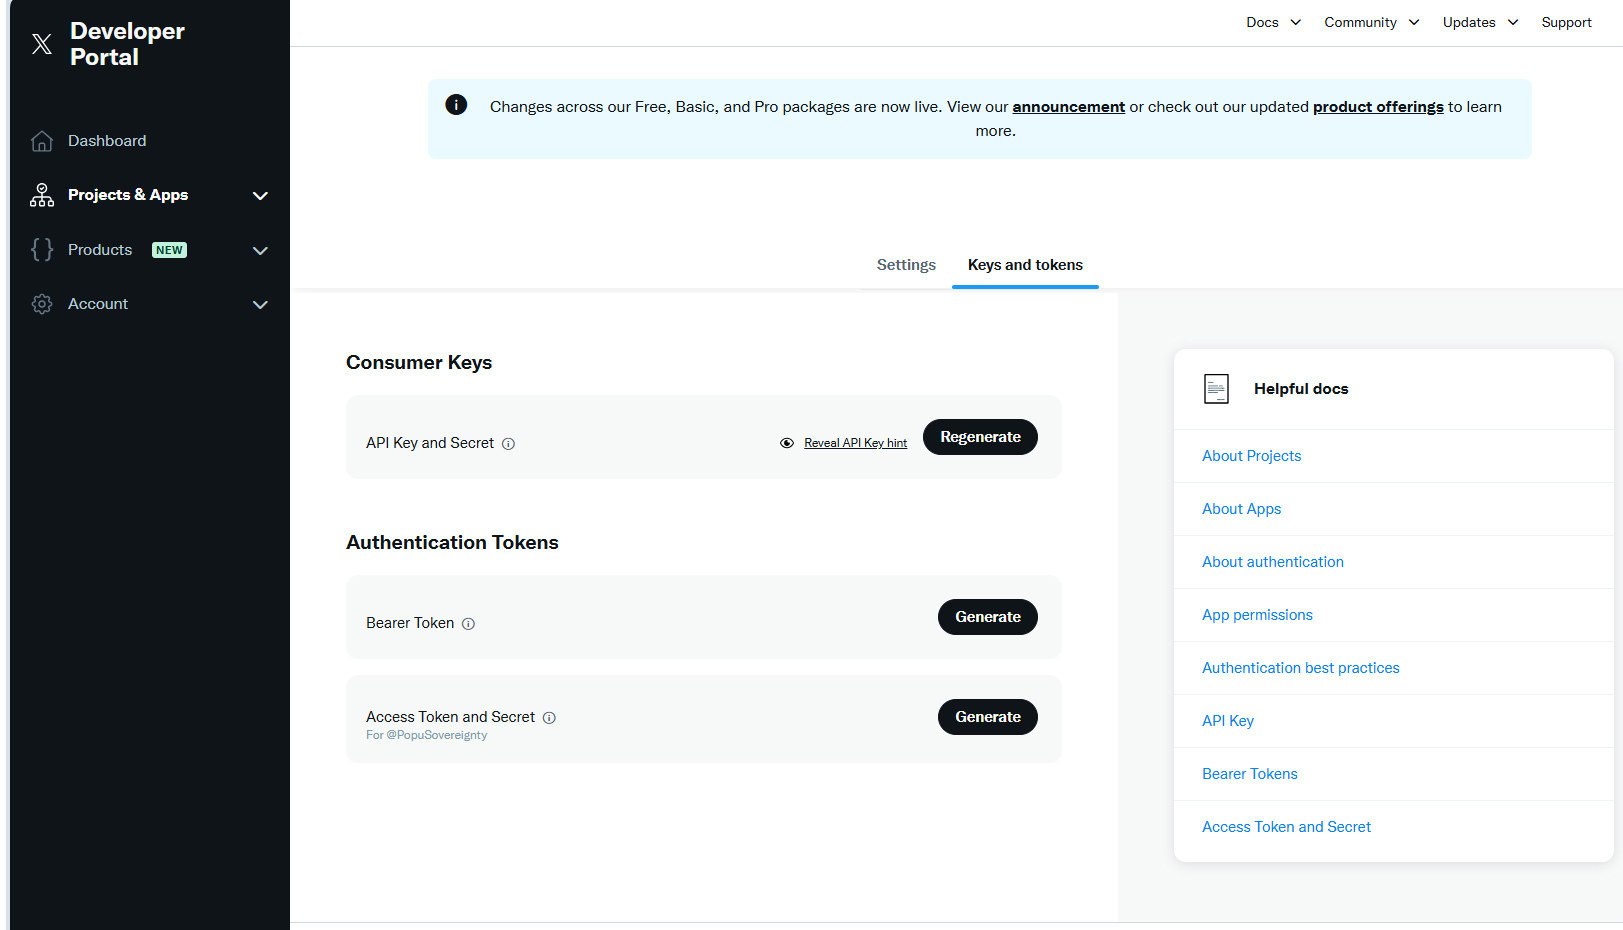The height and width of the screenshot is (930, 1623).
Task: Open the Docs dropdown menu
Action: [1273, 22]
